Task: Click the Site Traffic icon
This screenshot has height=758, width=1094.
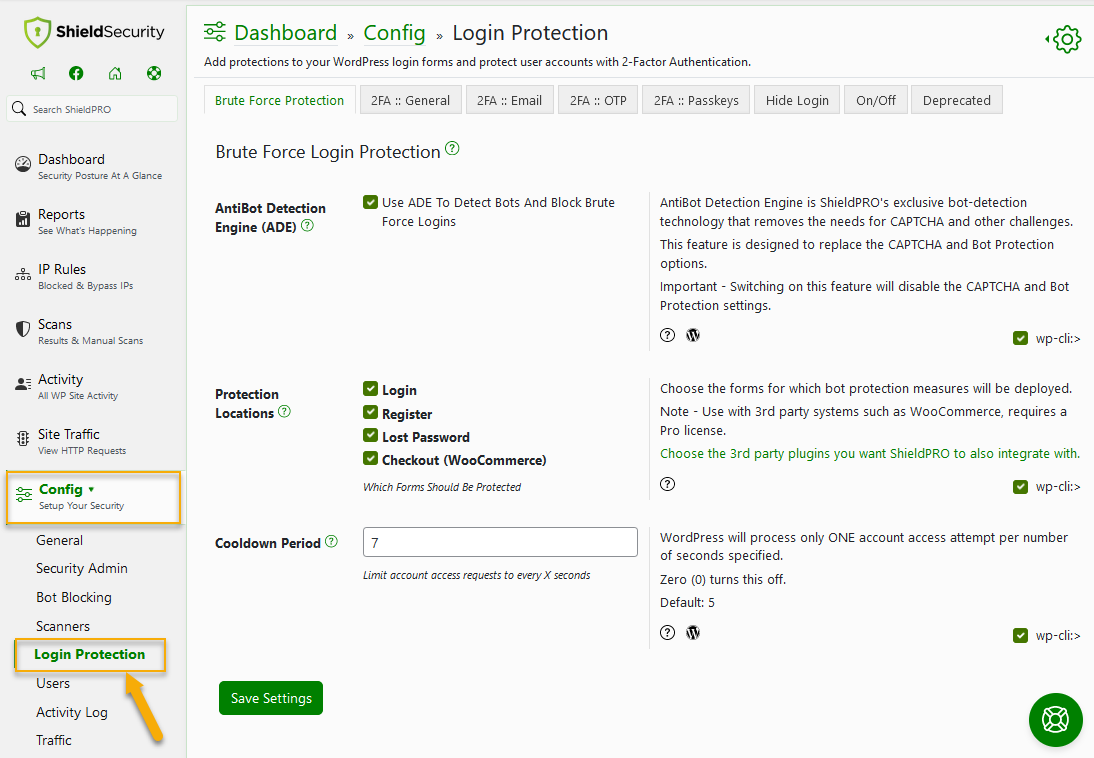Action: (x=23, y=438)
